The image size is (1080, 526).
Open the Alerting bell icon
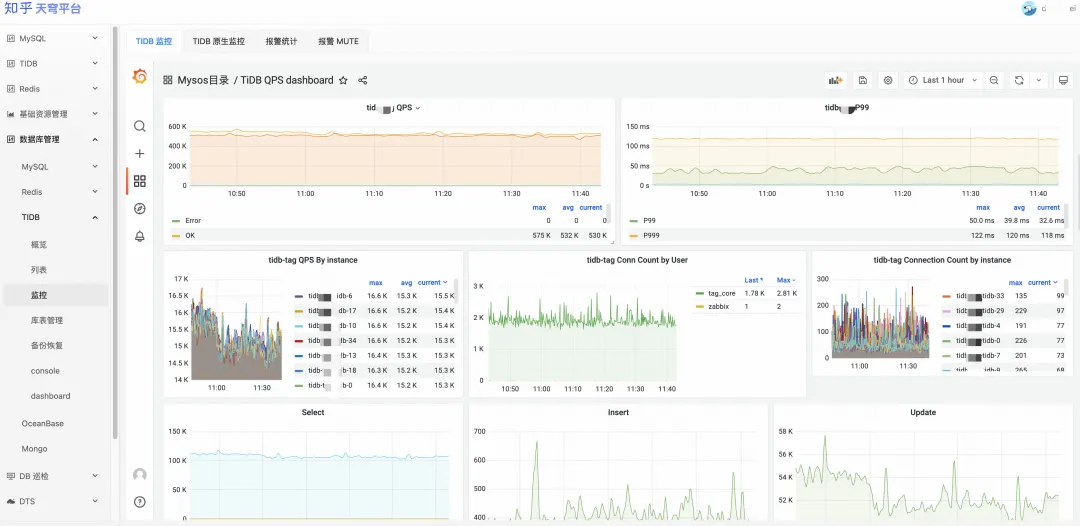[x=139, y=236]
